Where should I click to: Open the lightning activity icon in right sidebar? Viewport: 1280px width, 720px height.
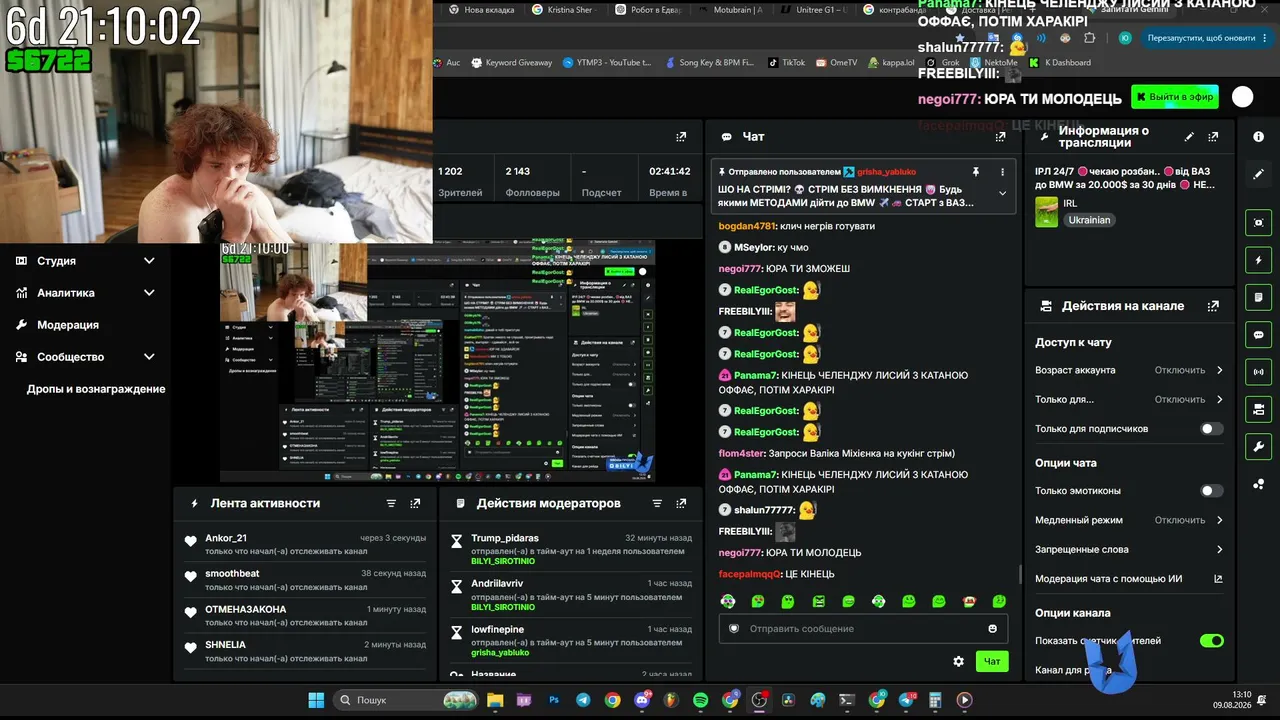click(1258, 260)
